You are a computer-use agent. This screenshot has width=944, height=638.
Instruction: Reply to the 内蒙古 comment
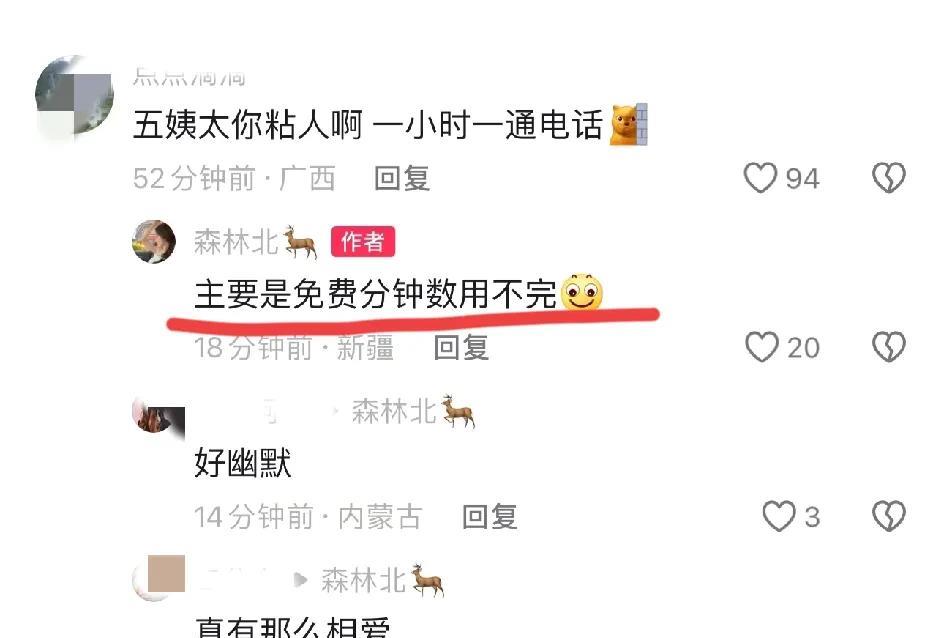(489, 517)
